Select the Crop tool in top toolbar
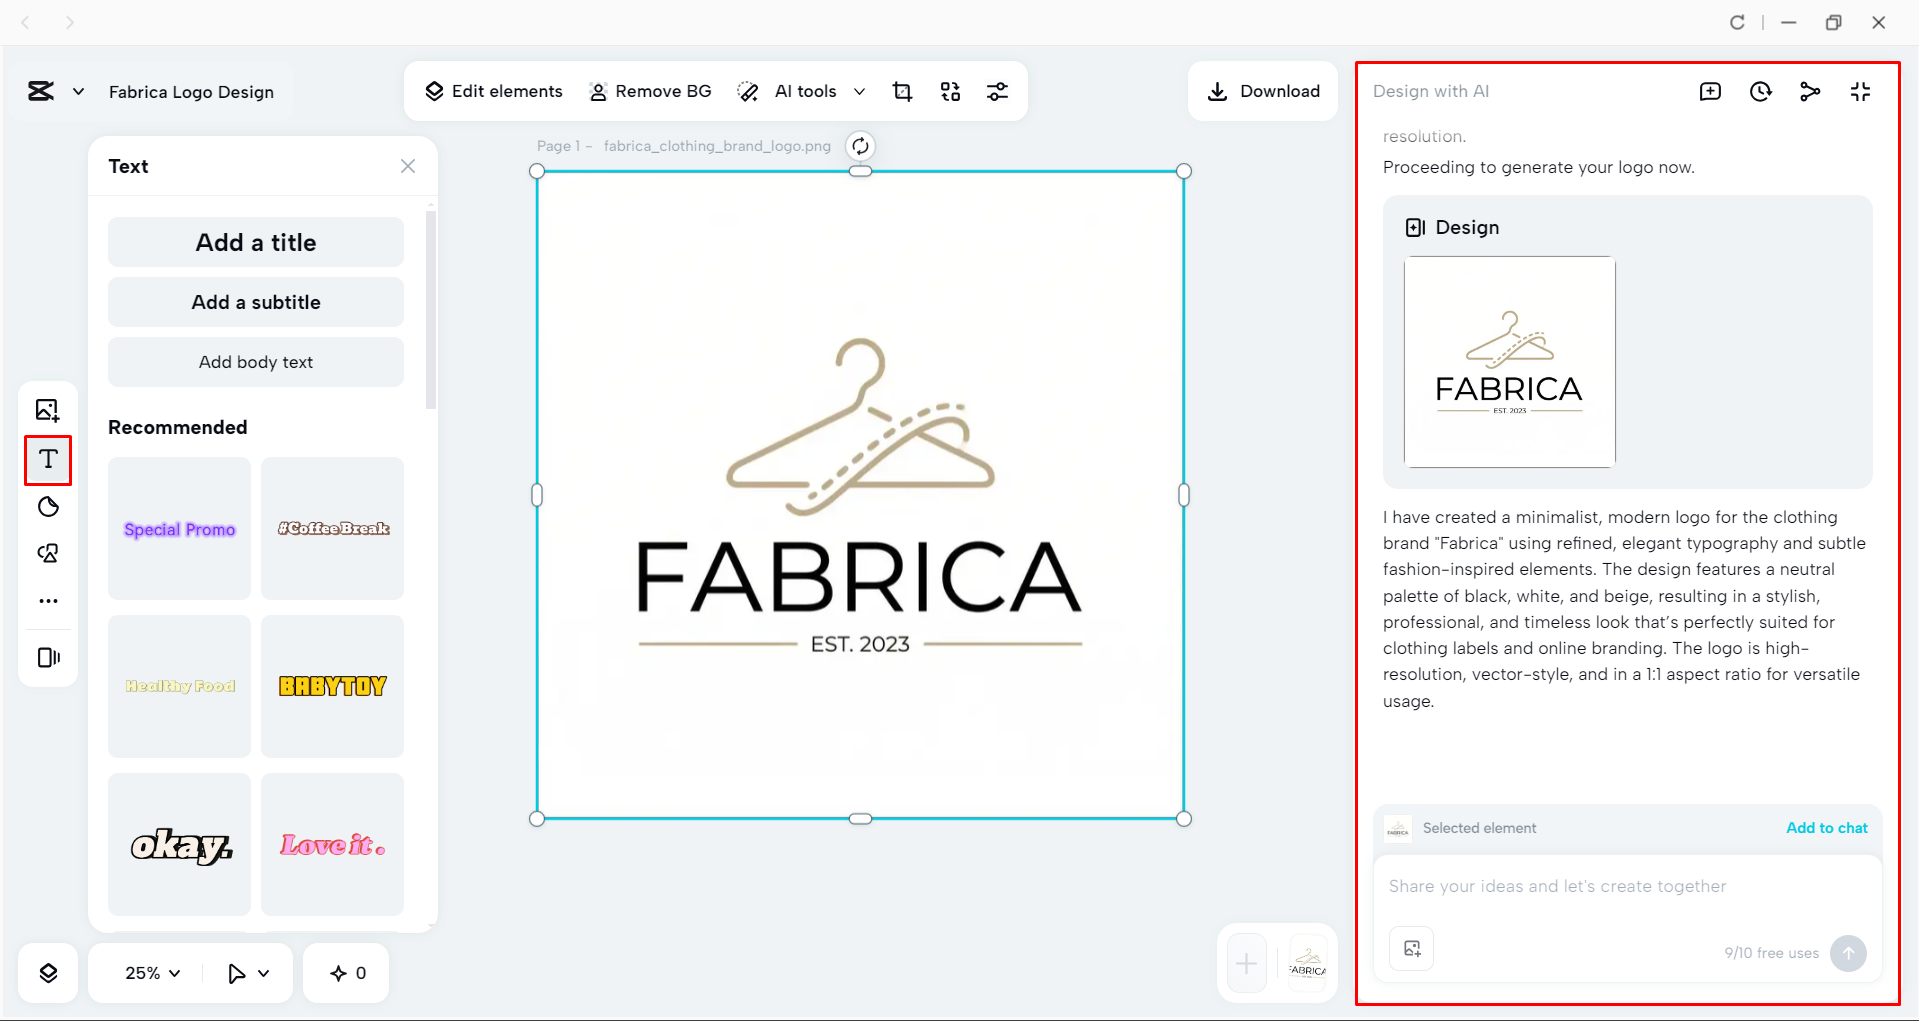This screenshot has width=1919, height=1021. tap(902, 91)
